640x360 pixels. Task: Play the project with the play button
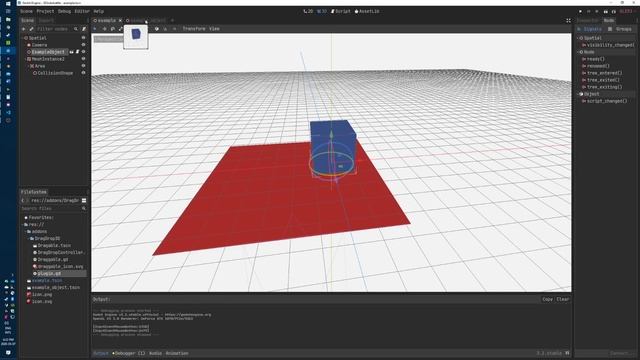tap(580, 11)
